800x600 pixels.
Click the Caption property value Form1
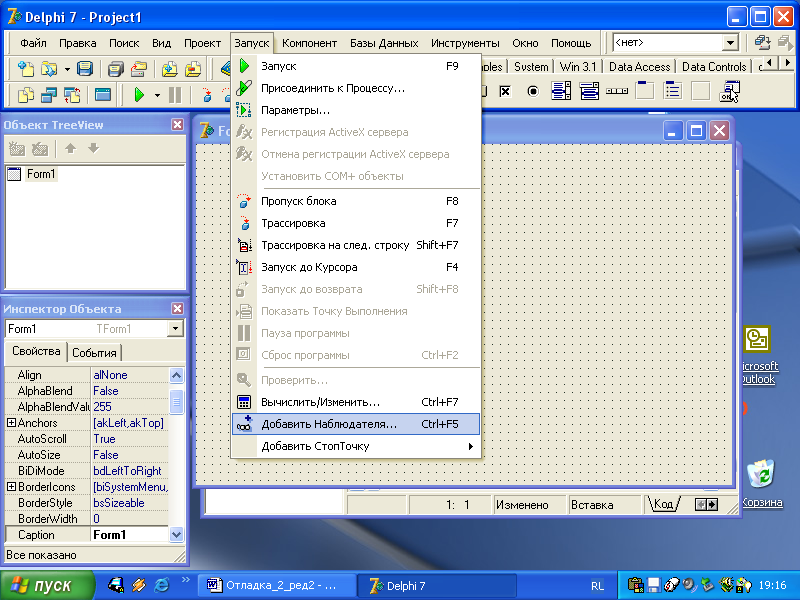130,535
